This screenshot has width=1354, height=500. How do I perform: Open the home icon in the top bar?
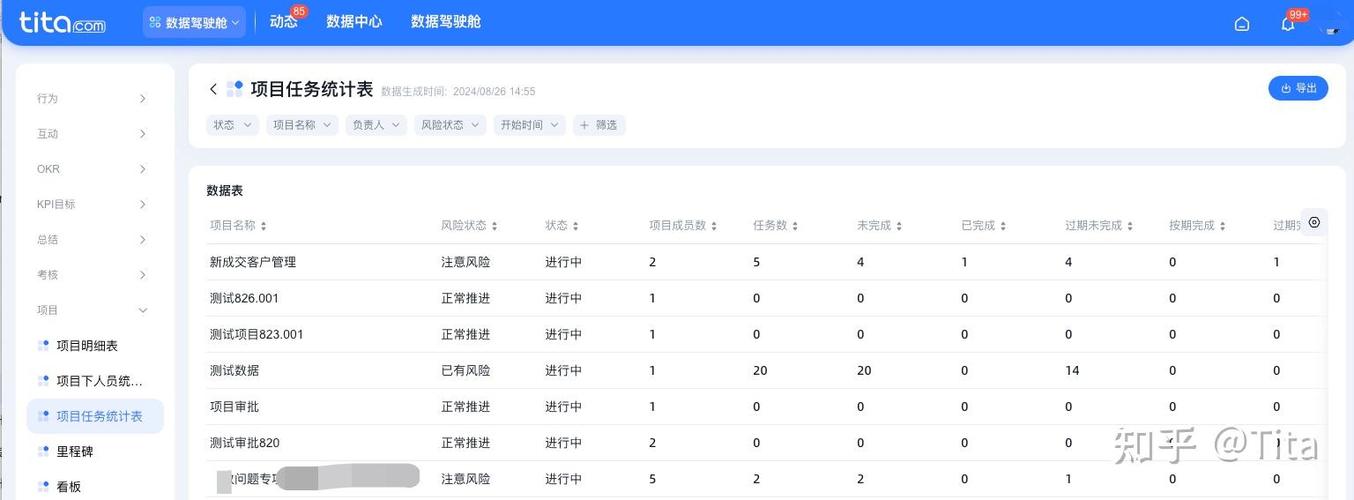click(x=1242, y=24)
